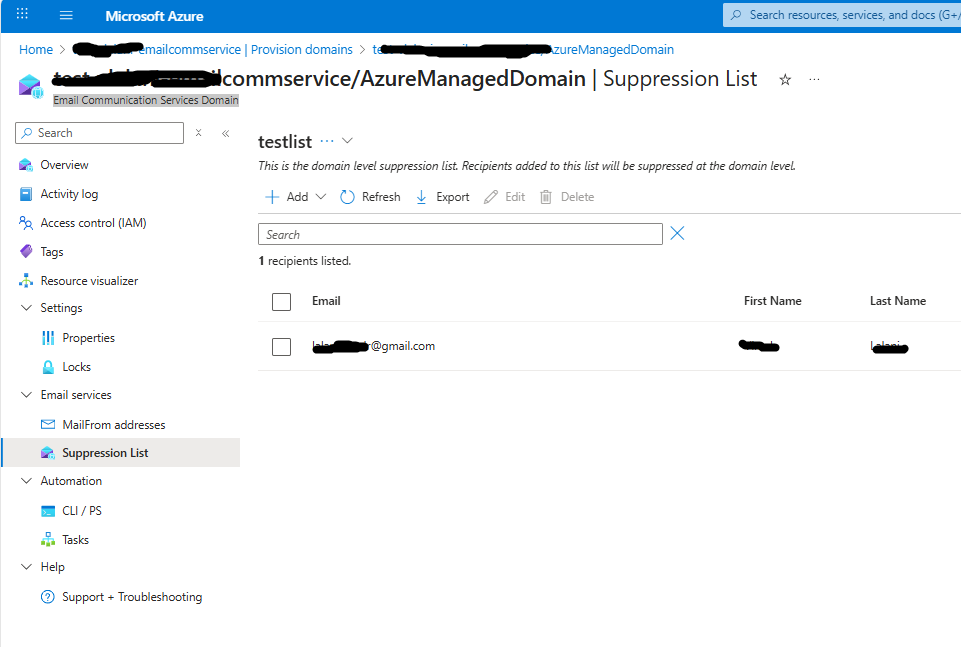Open the Overview menu item

pos(64,165)
